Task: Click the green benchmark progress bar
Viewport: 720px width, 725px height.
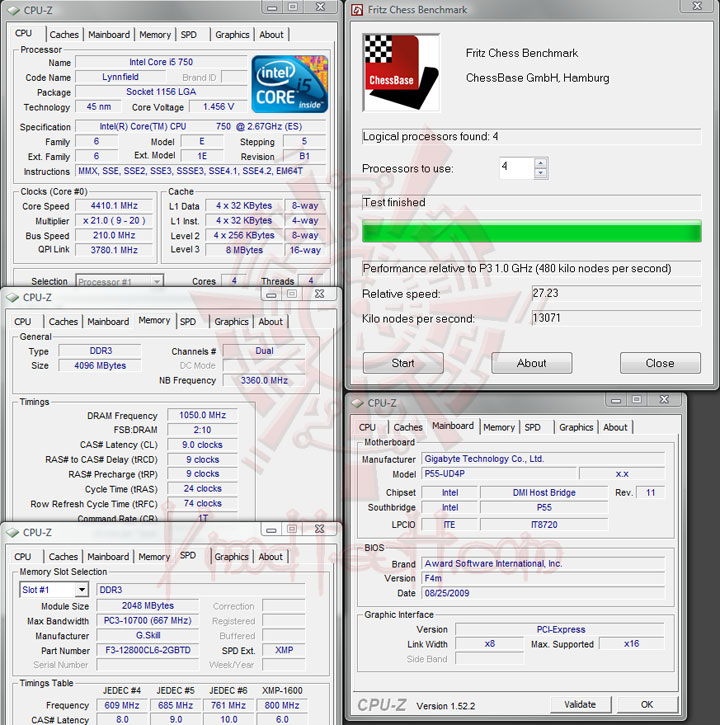Action: (x=532, y=231)
